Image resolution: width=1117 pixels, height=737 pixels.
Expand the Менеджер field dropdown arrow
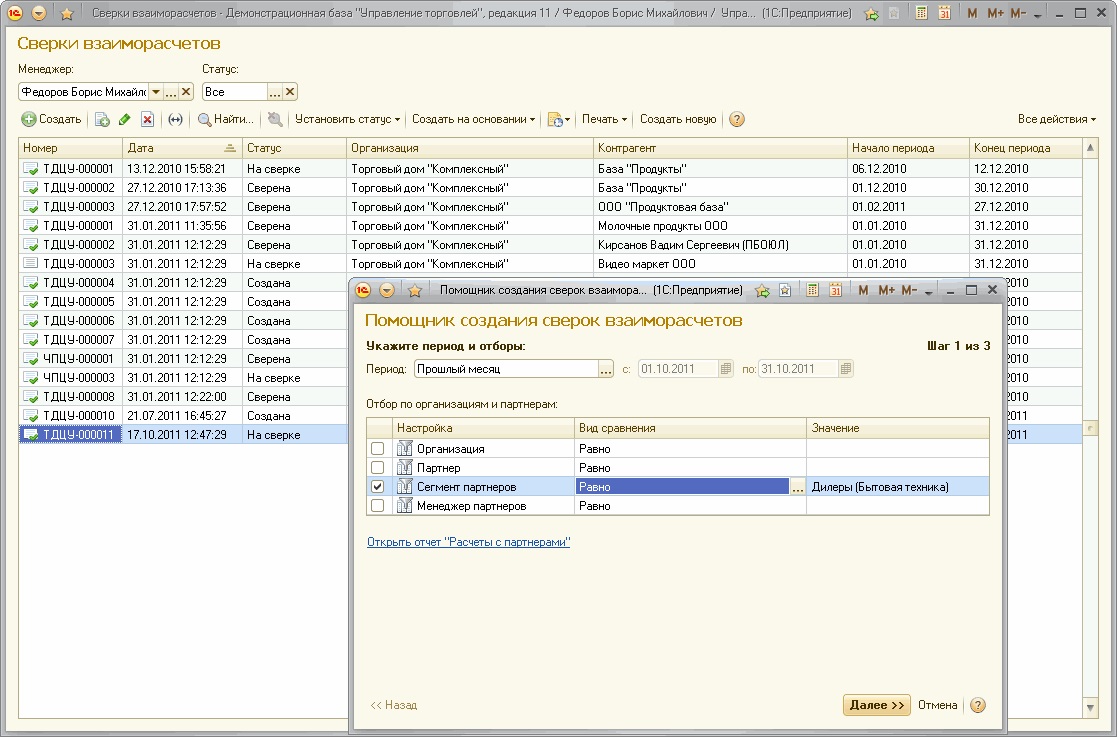pyautogui.click(x=156, y=92)
